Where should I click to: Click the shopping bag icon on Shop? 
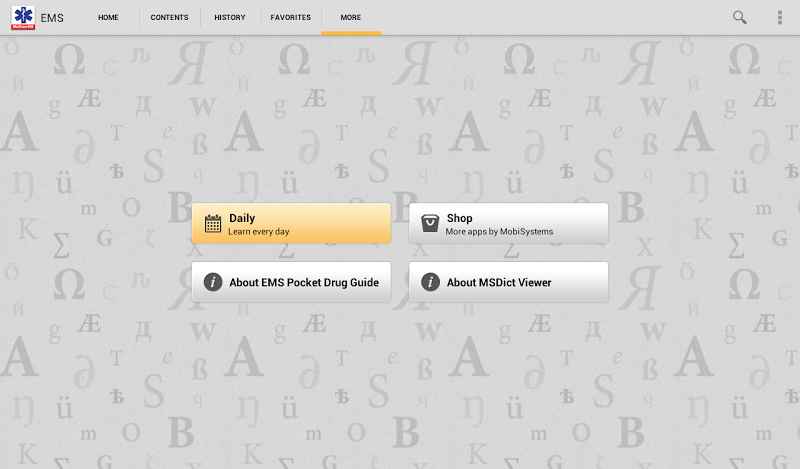(x=430, y=223)
